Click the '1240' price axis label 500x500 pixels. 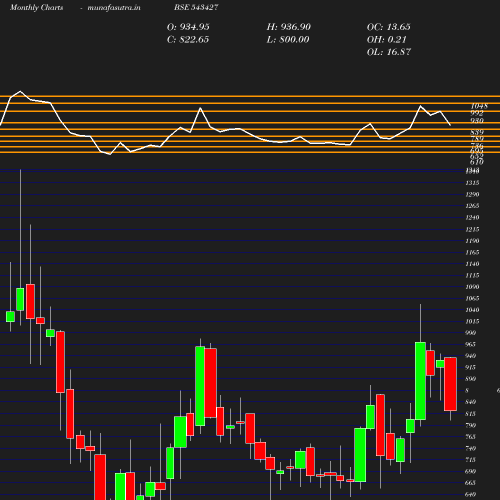(x=472, y=217)
